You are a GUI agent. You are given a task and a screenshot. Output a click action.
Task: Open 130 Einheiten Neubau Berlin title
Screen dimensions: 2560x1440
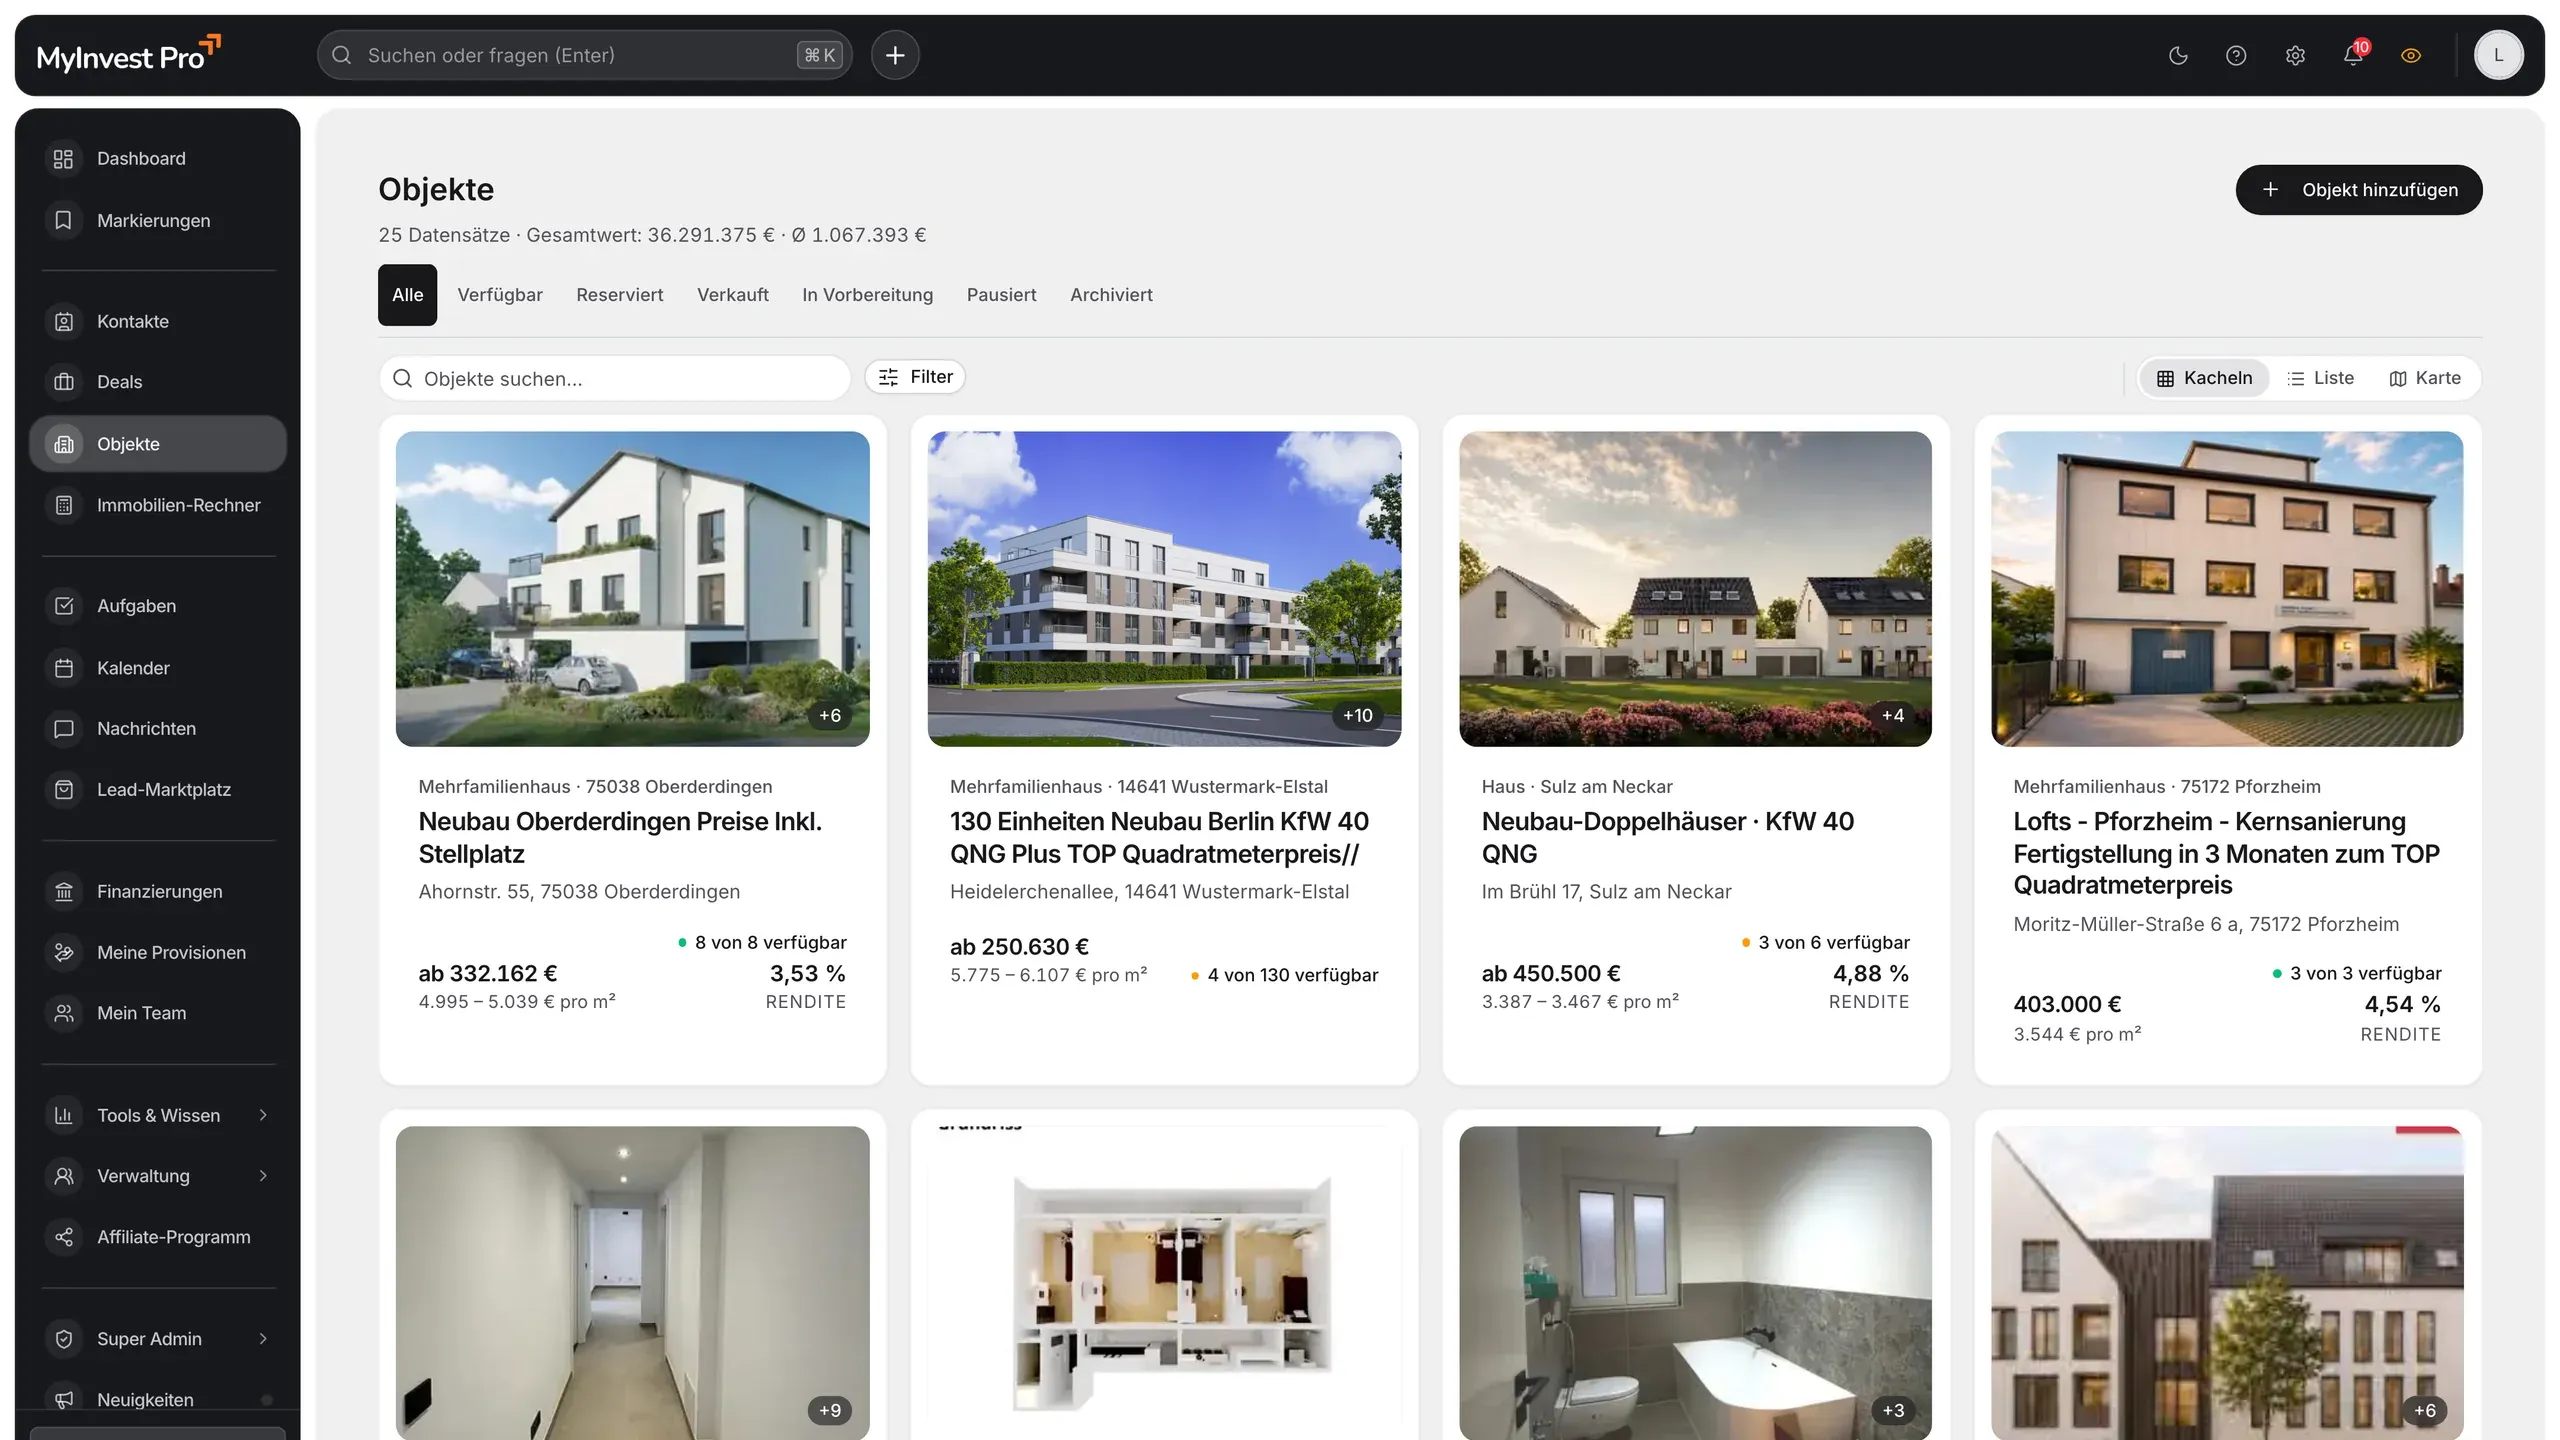(1159, 837)
